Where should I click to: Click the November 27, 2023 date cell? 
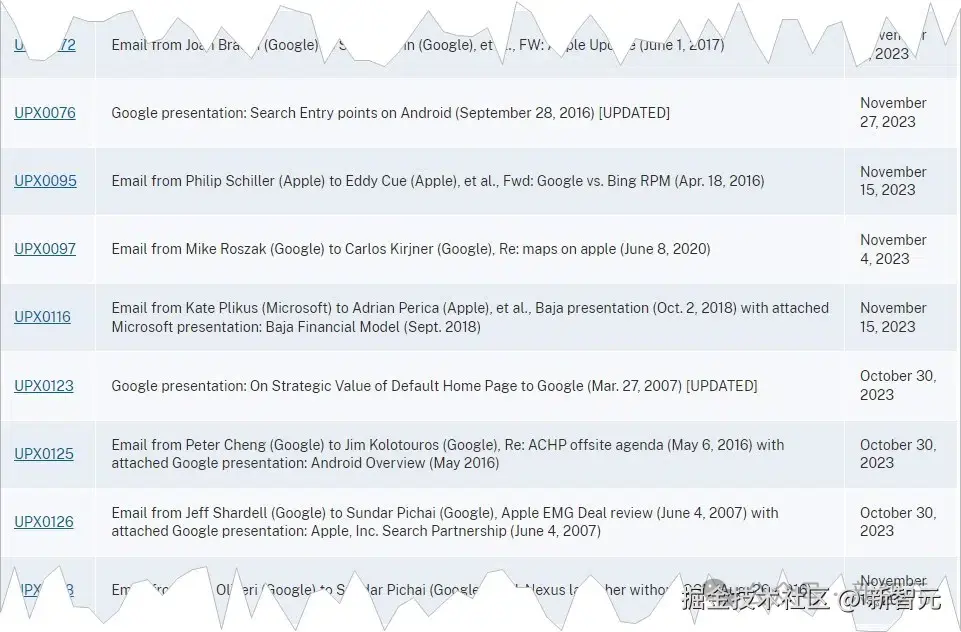893,112
